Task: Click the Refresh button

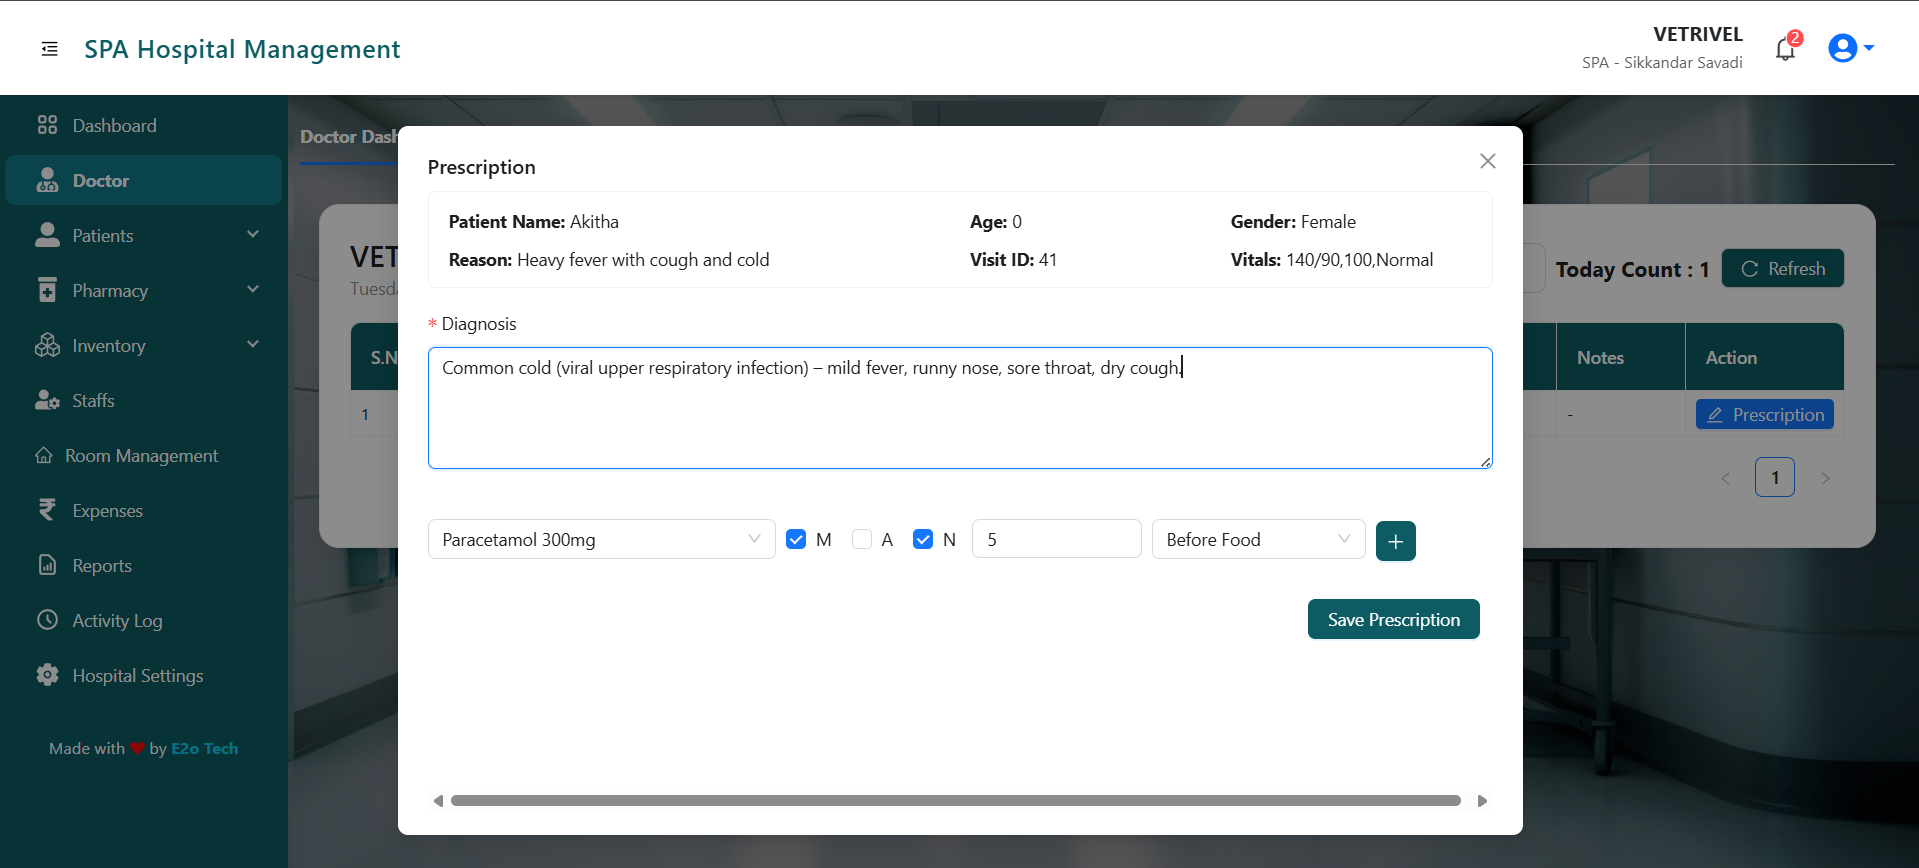Action: (x=1782, y=269)
